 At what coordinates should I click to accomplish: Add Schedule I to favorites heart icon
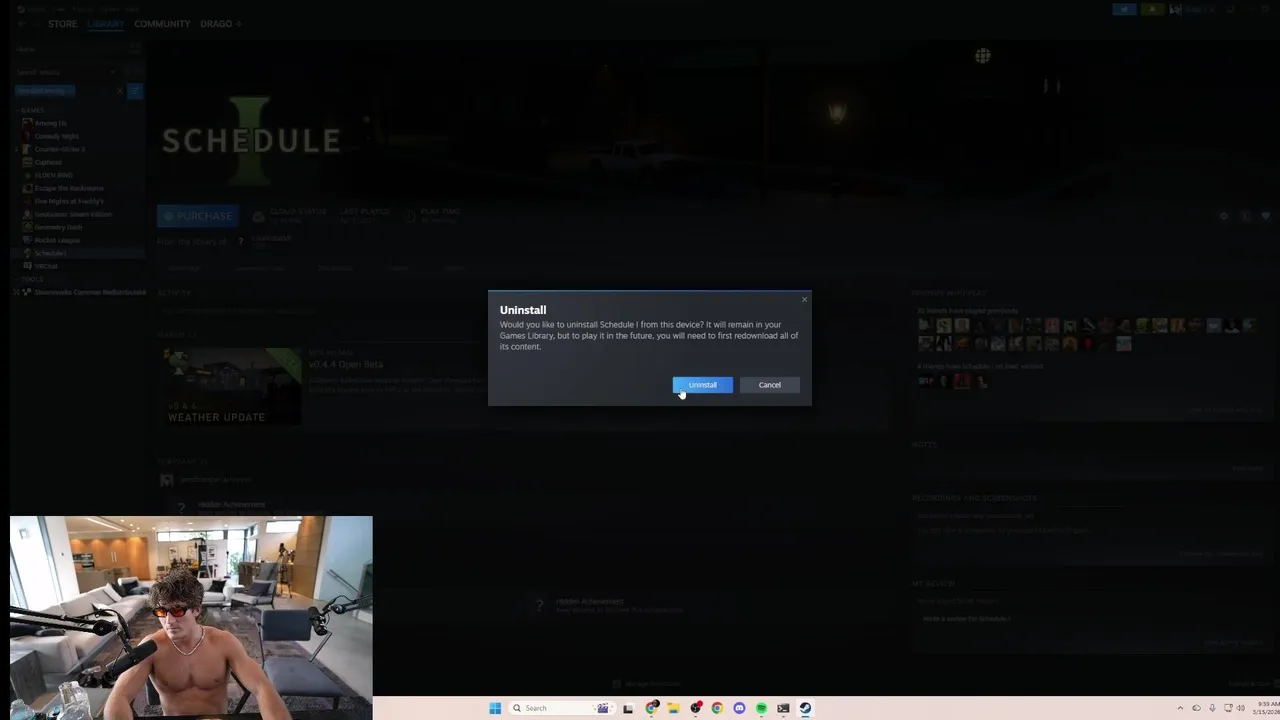1265,216
